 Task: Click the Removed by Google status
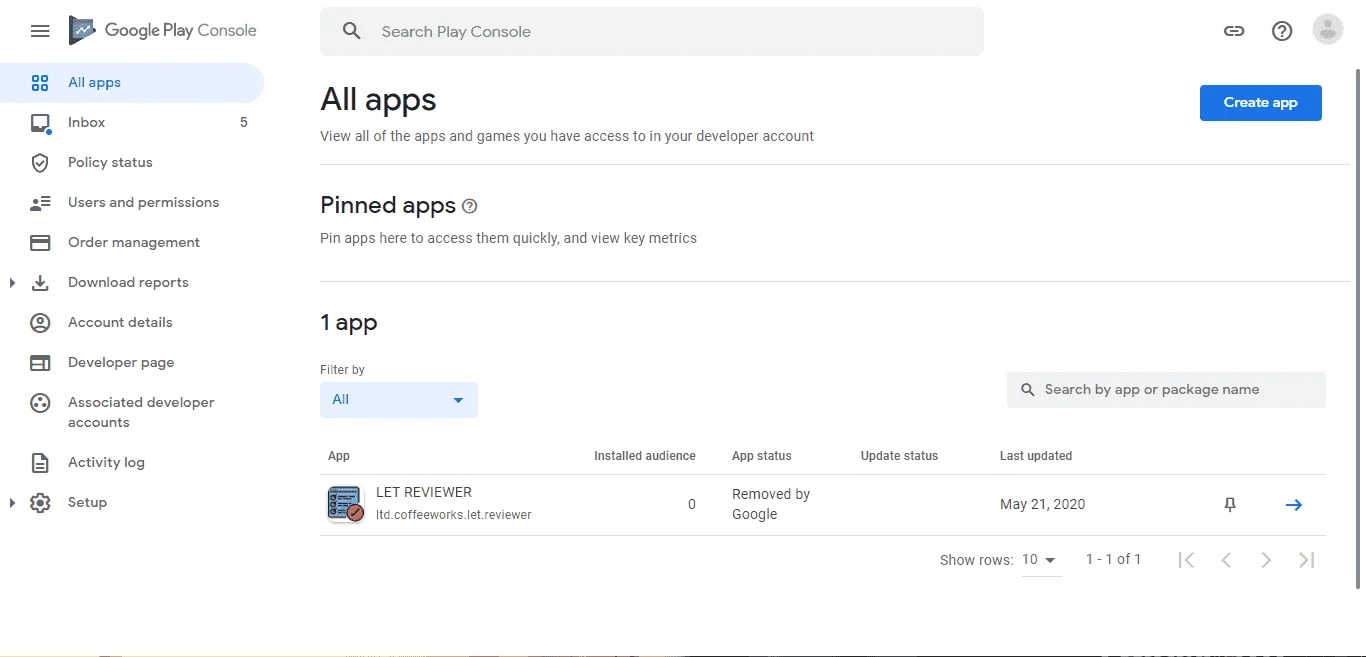(771, 504)
